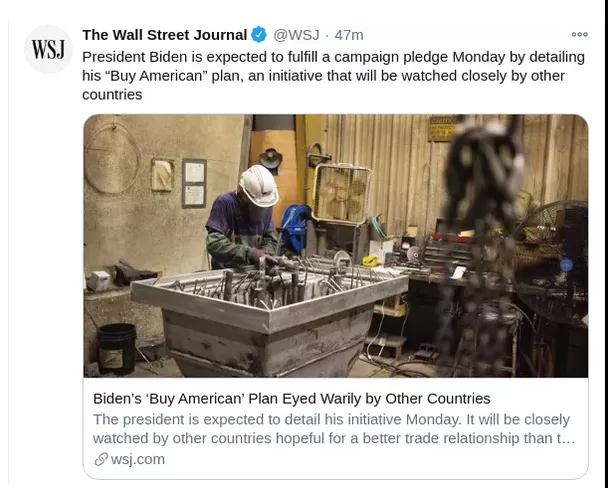Open the three-dot more options menu

click(580, 34)
